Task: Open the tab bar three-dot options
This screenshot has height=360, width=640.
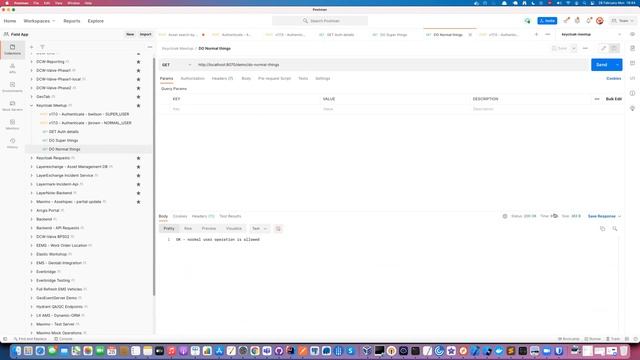Action: 548,35
